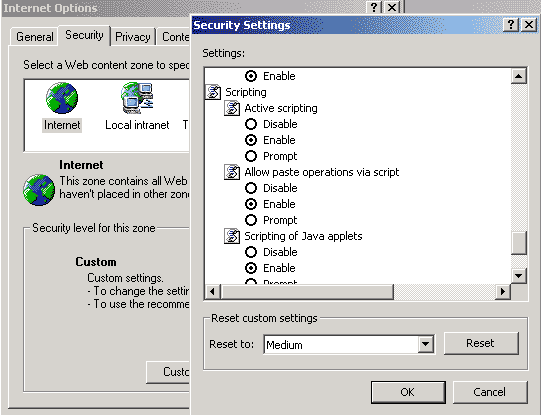Image resolution: width=541 pixels, height=415 pixels.
Task: Click the Reset button
Action: click(481, 343)
